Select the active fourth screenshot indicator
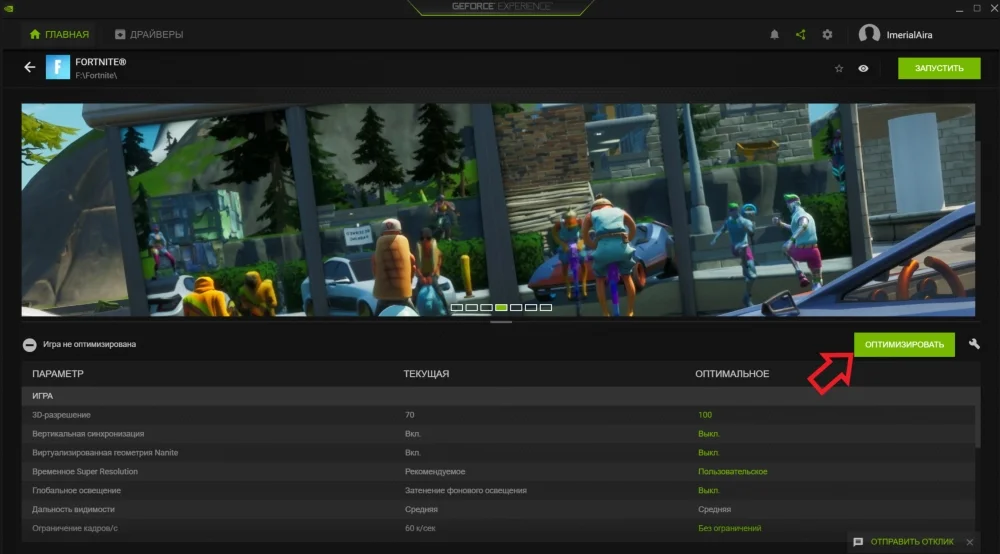 click(x=501, y=307)
